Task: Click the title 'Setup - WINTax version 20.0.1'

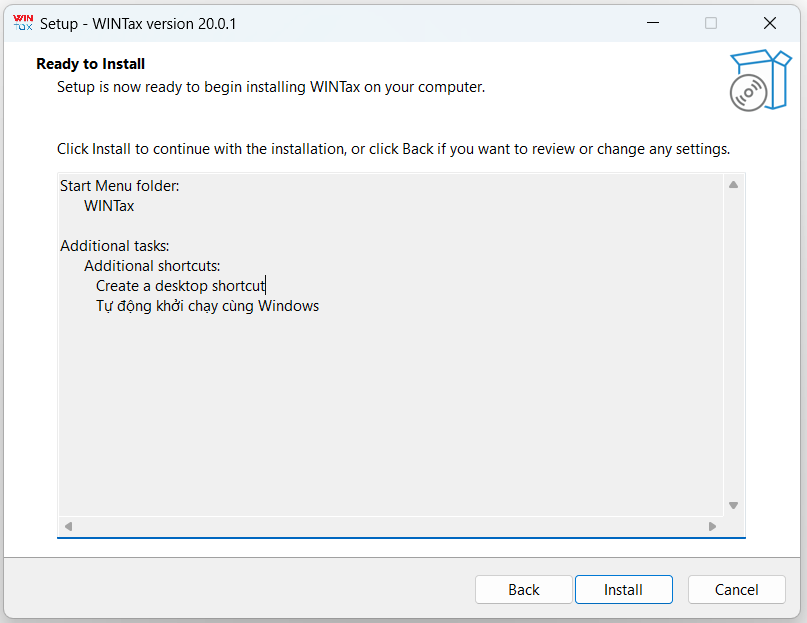Action: [138, 24]
